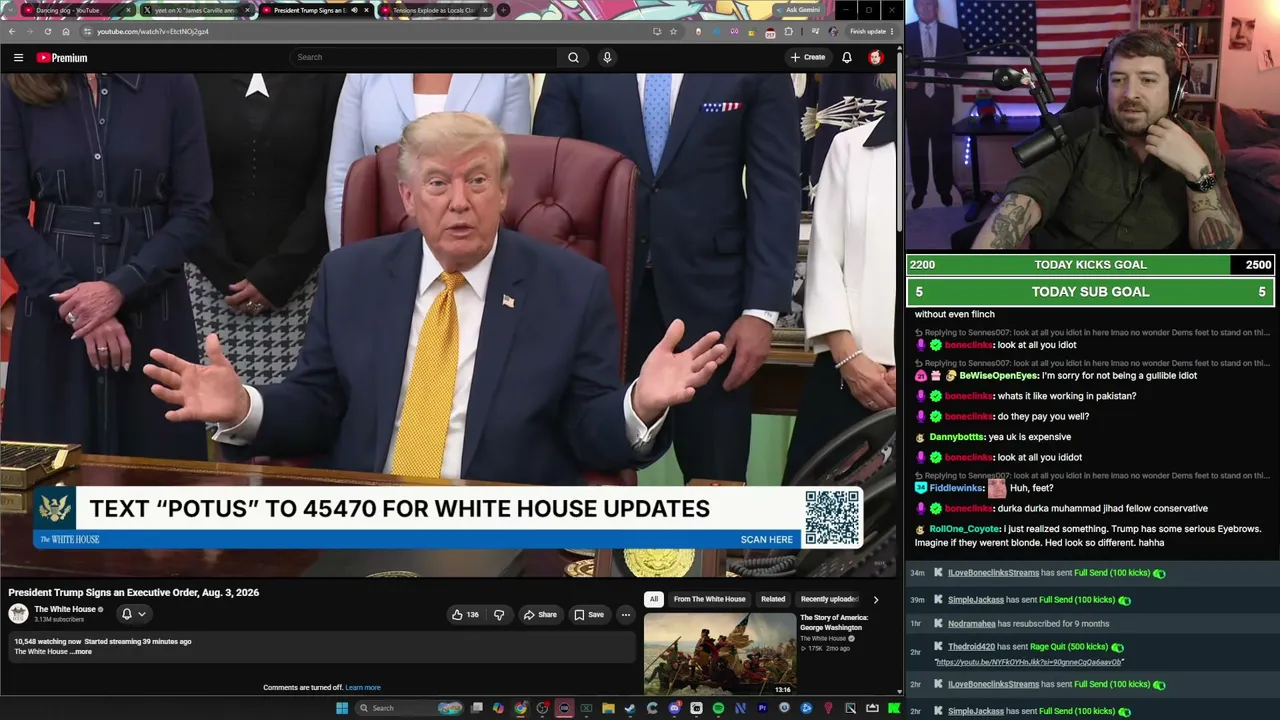Screen dimensions: 1280x720
Task: Open File Explorer from the taskbar
Action: (608, 708)
